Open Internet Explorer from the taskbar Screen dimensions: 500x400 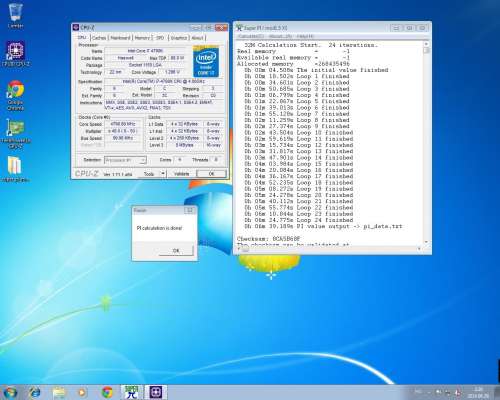coord(34,392)
